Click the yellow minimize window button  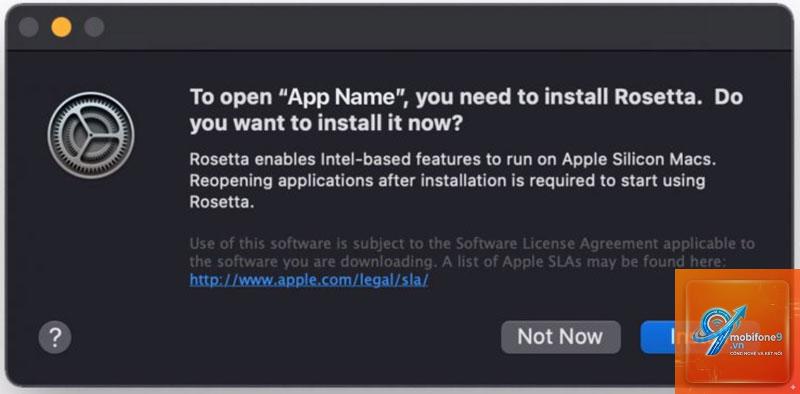coord(61,27)
